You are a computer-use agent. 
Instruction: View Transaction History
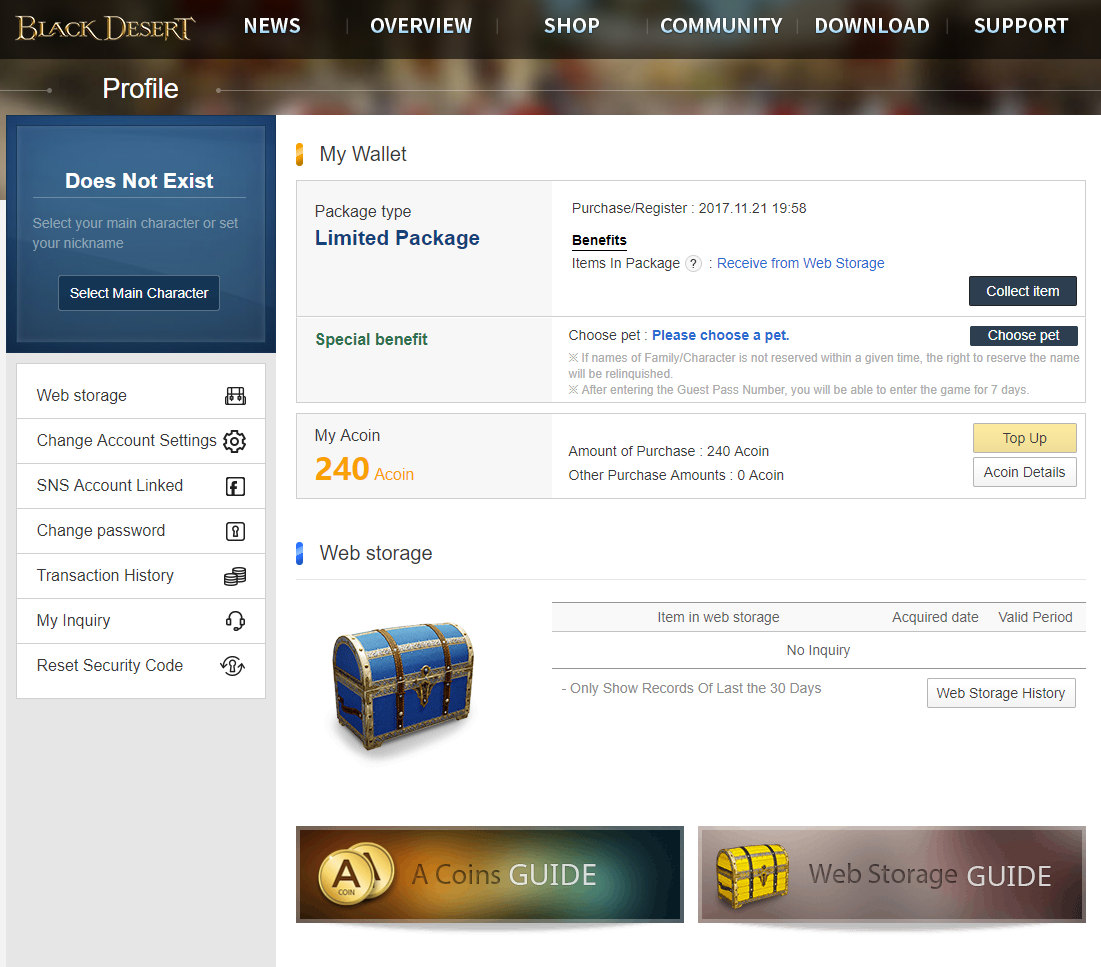click(141, 576)
